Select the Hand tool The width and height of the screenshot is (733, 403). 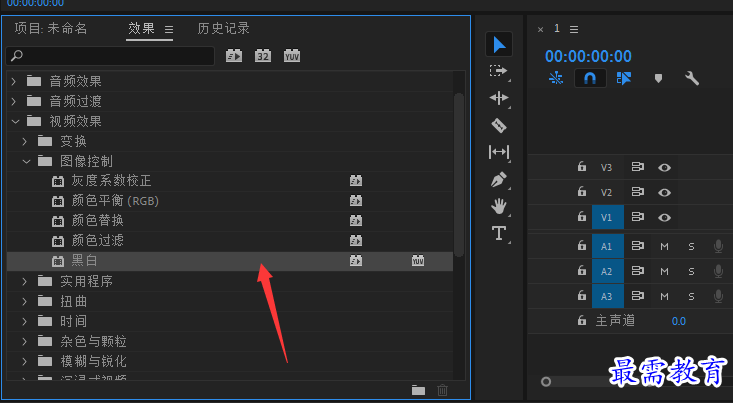coord(499,206)
